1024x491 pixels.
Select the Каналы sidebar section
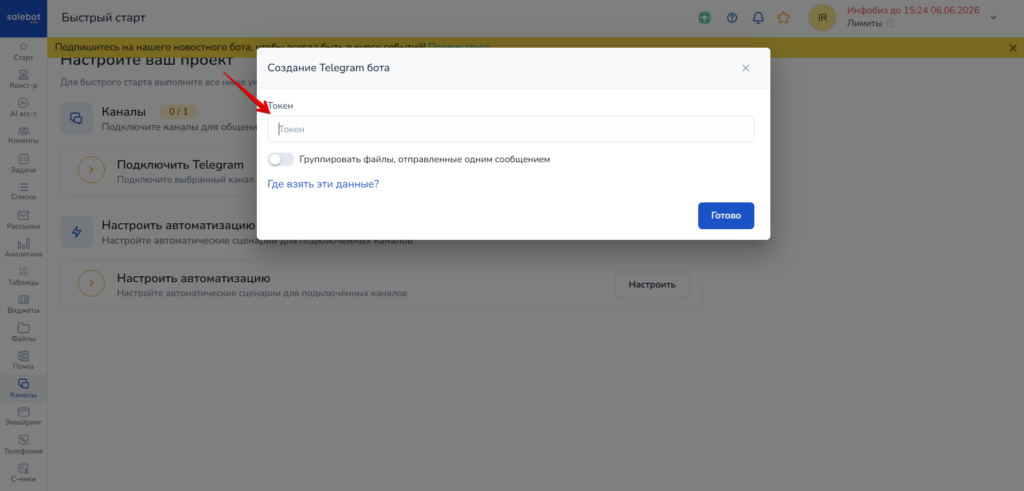[24, 388]
